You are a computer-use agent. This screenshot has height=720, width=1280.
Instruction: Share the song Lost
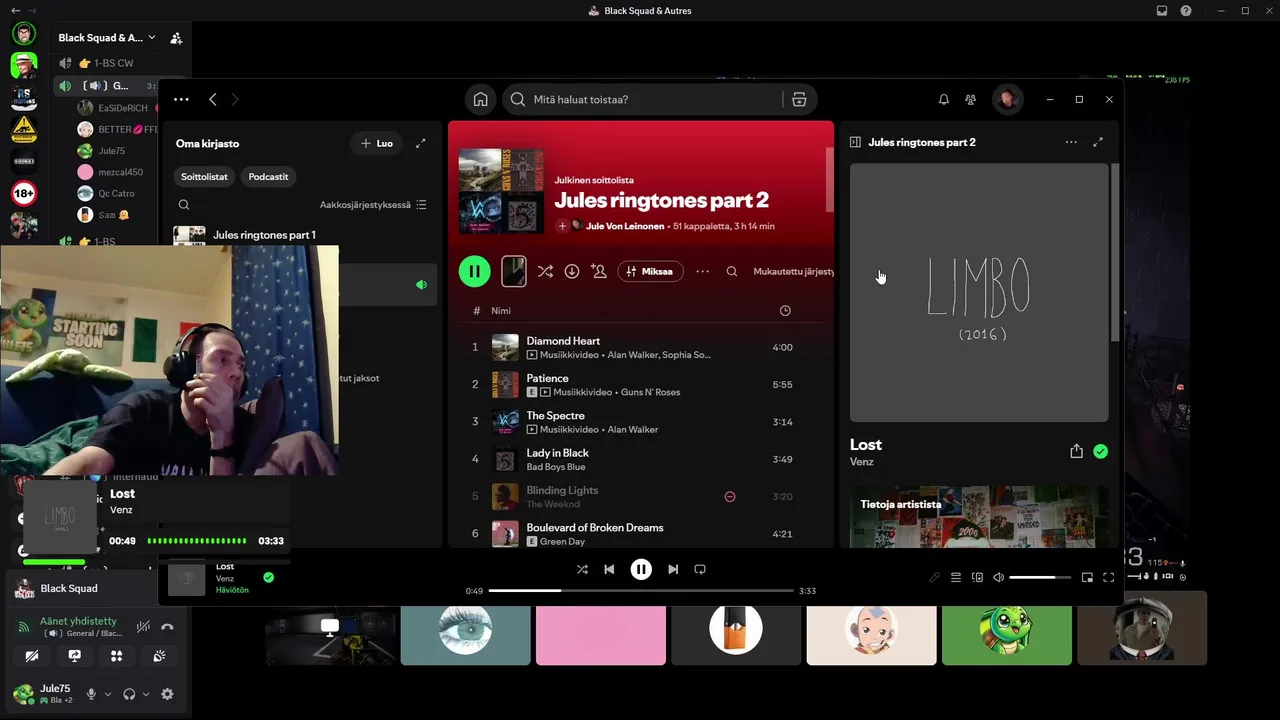pyautogui.click(x=1076, y=451)
